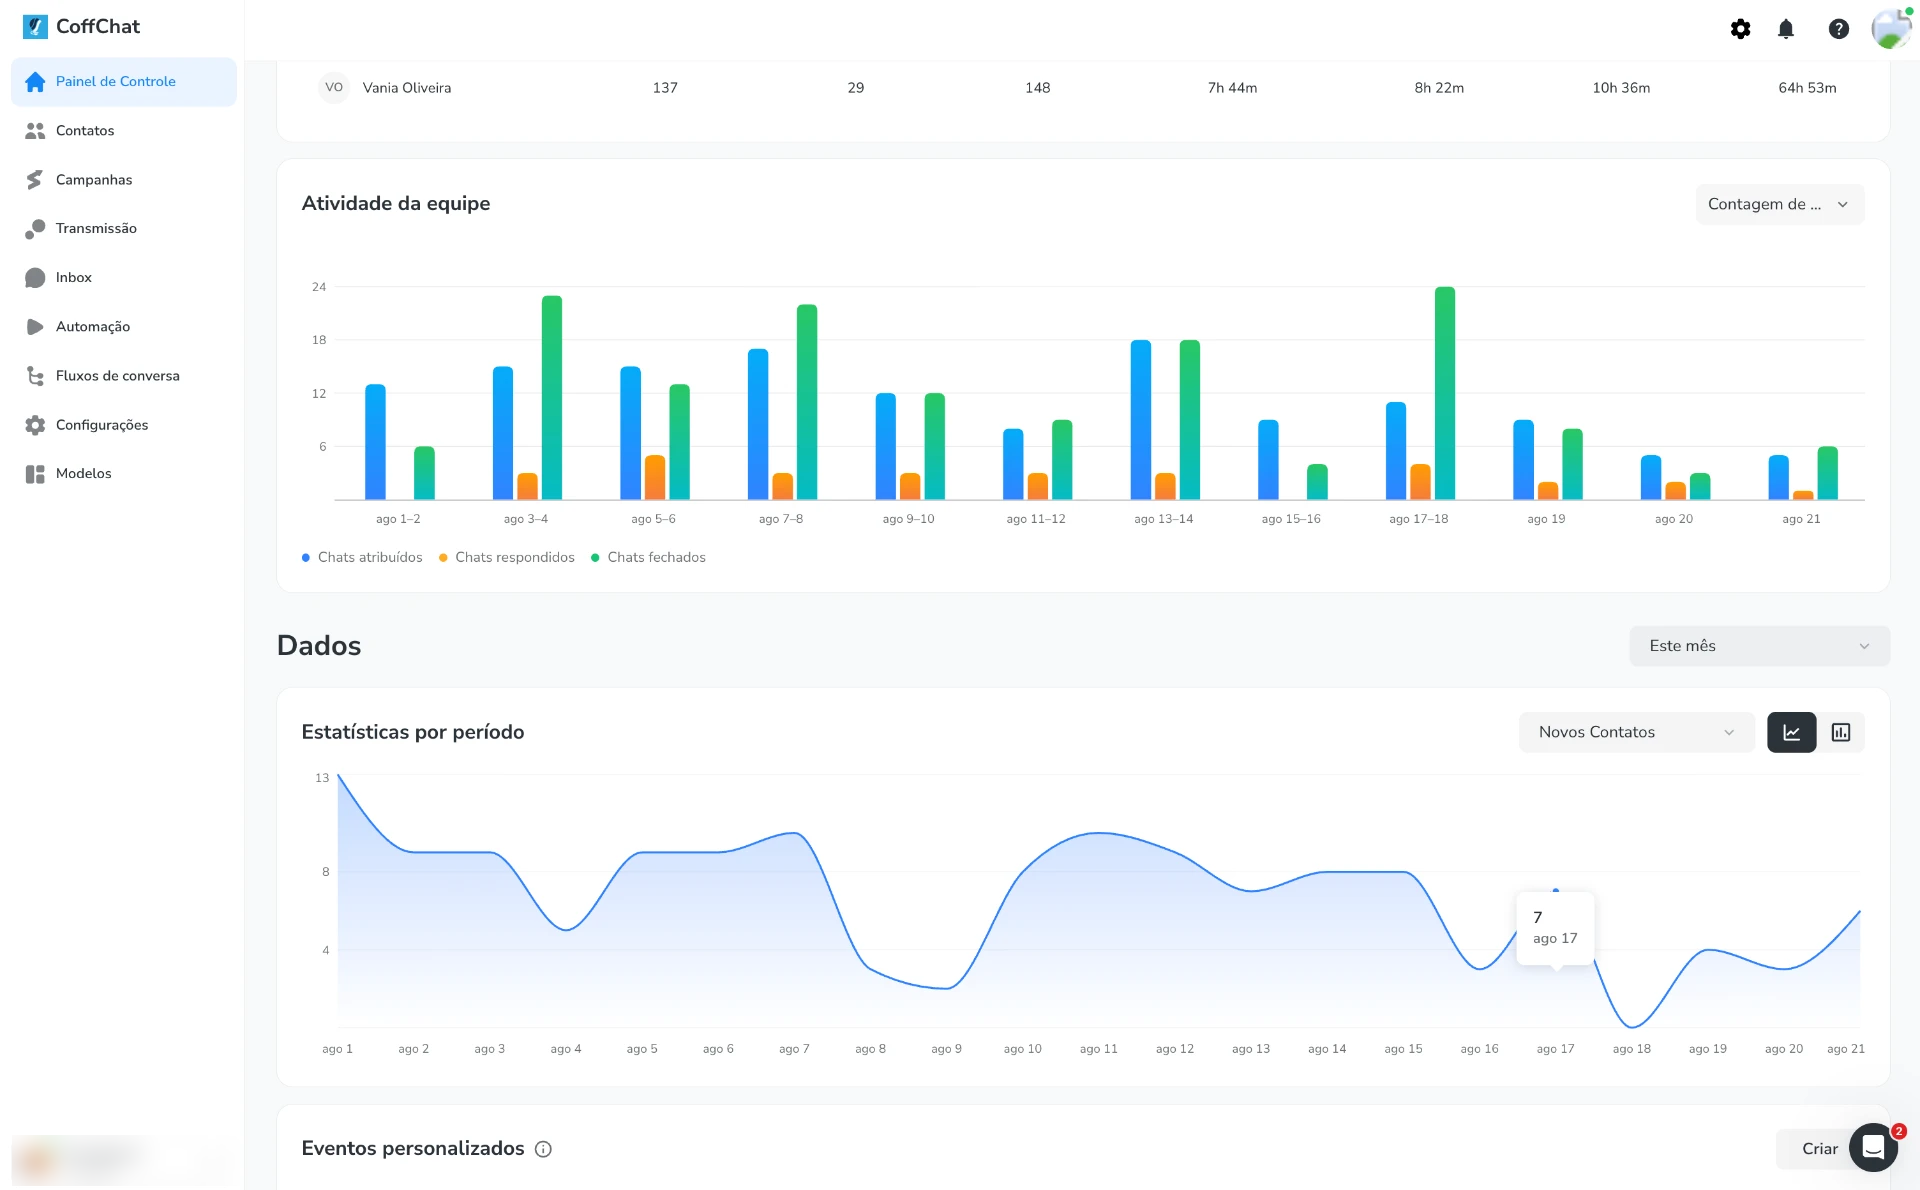Click the Inbox chat bubble icon
The height and width of the screenshot is (1190, 1920).
point(35,278)
